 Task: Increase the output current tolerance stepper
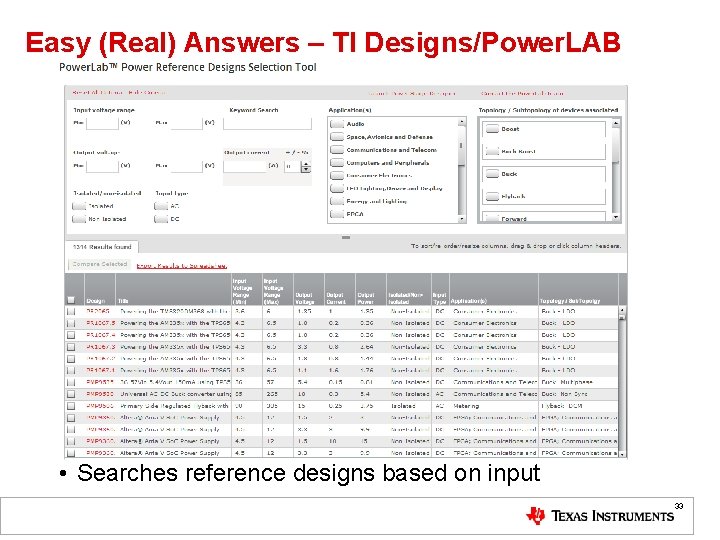(306, 164)
